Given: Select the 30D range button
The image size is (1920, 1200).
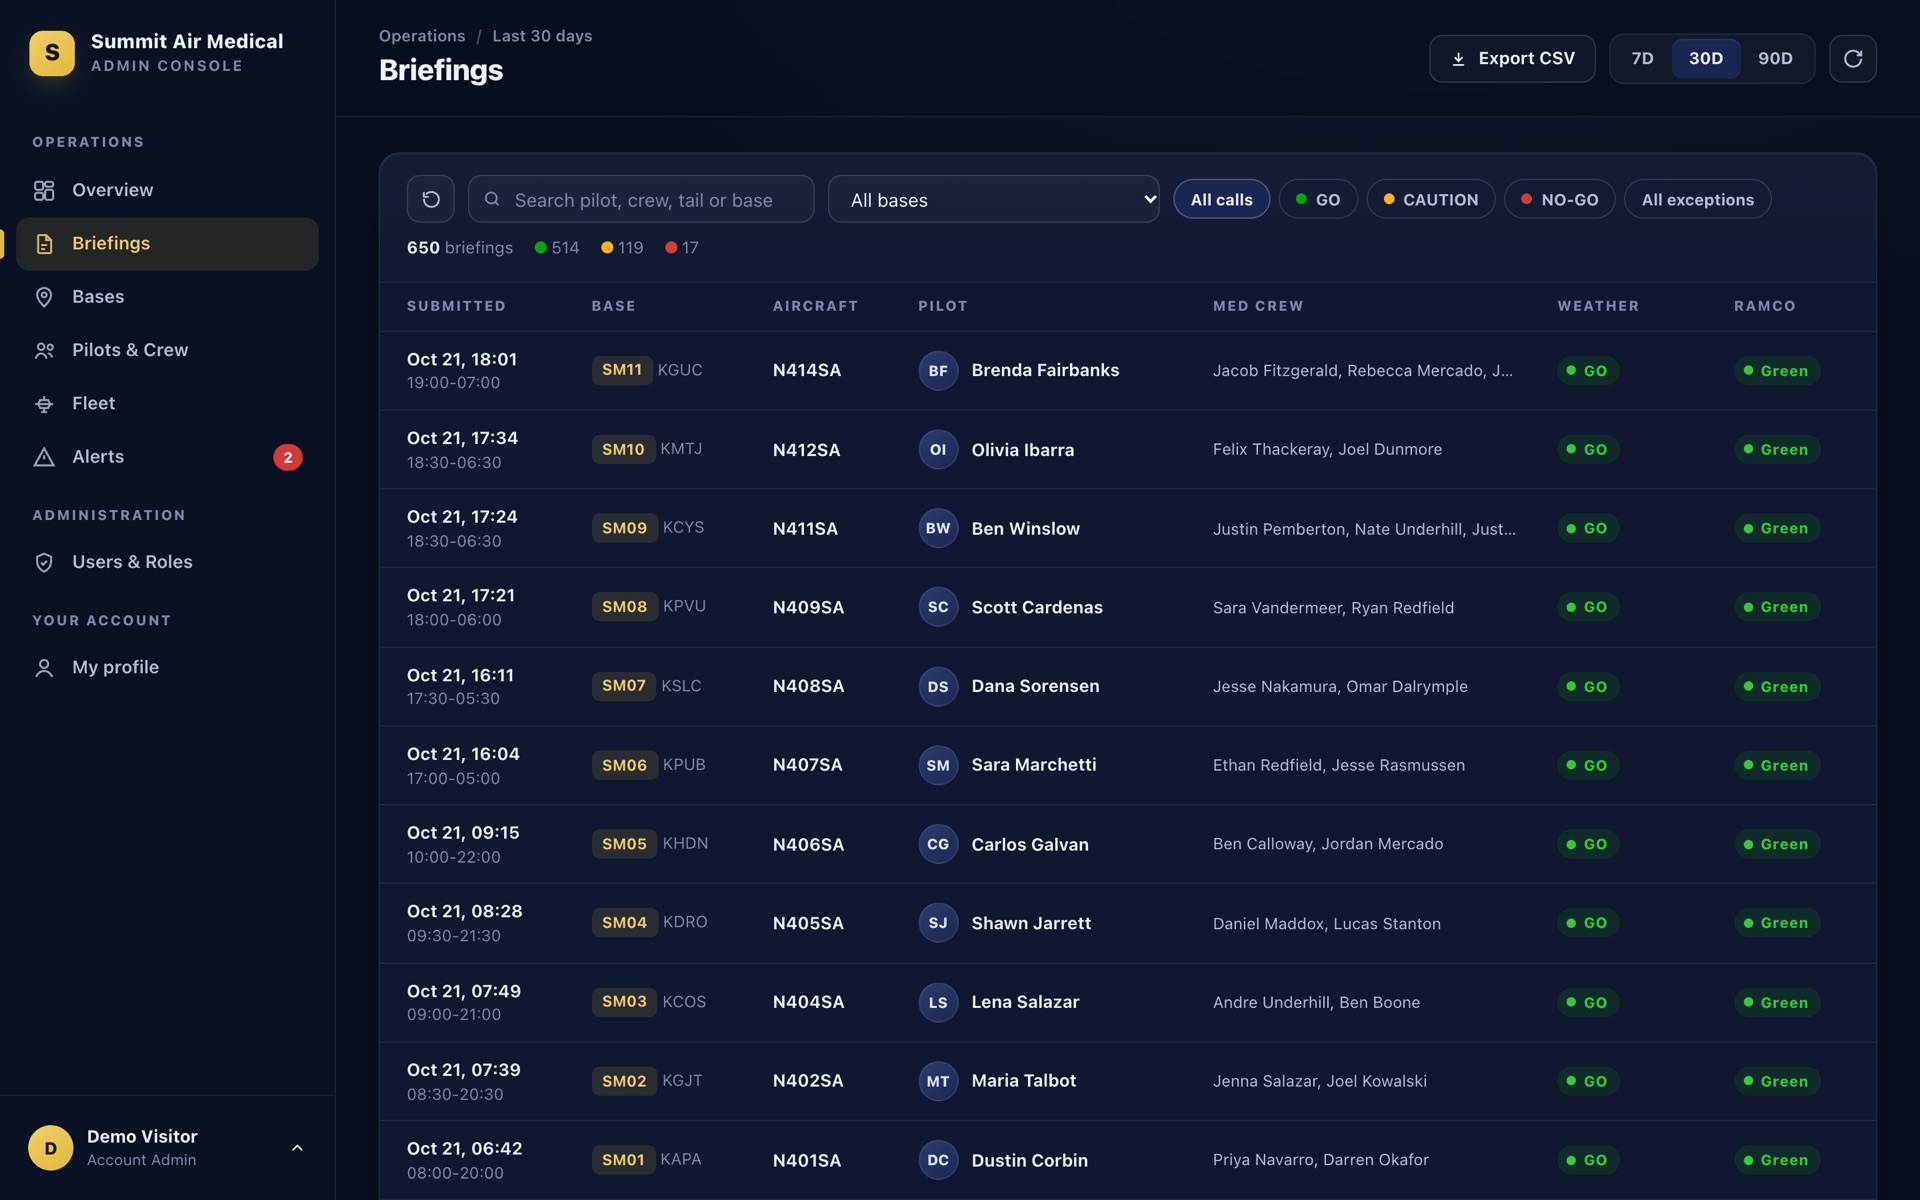Looking at the screenshot, I should 1706,59.
